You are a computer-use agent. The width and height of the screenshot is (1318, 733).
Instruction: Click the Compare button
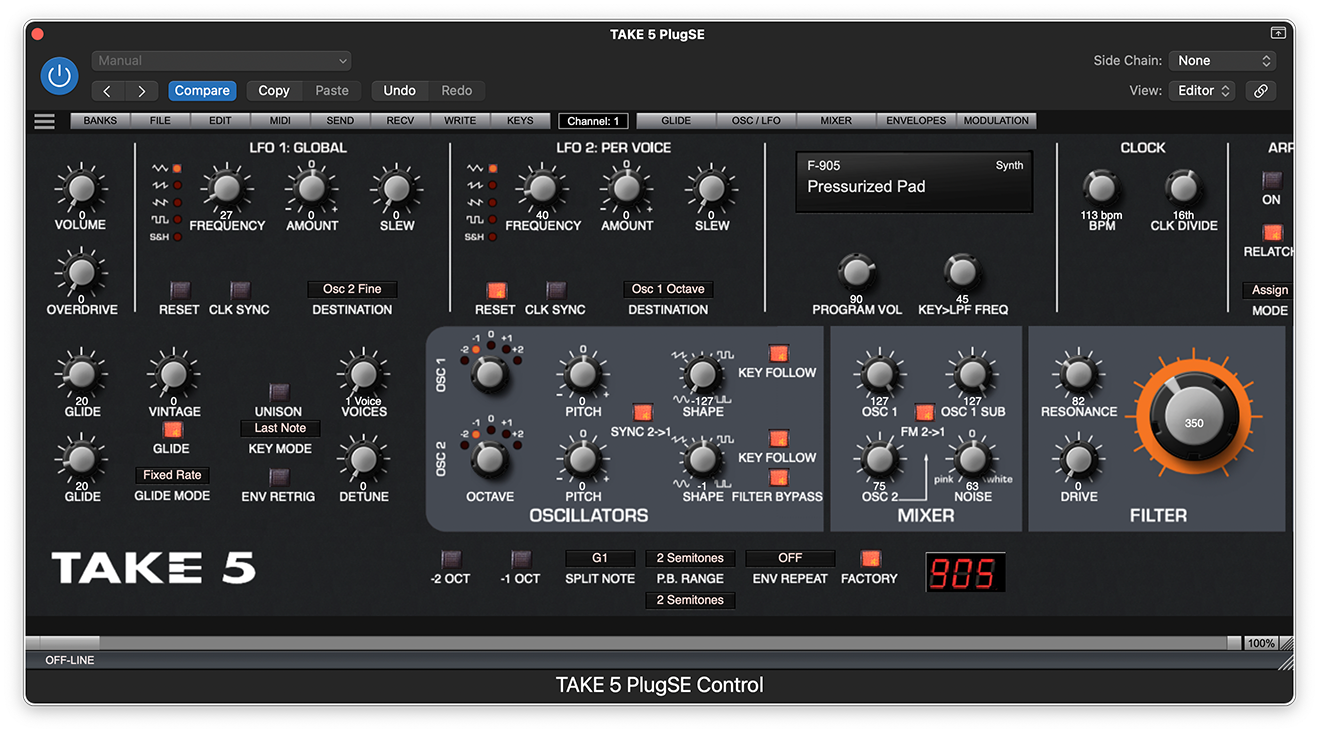pos(202,91)
